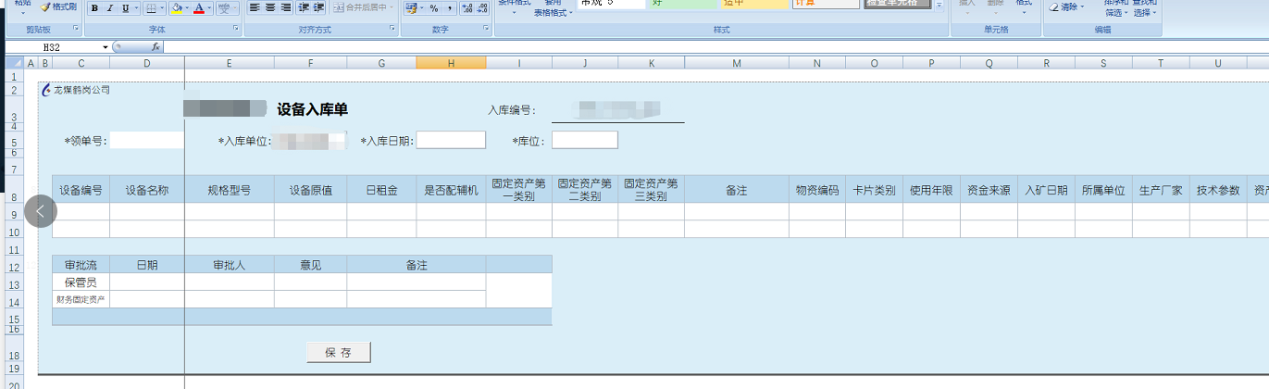Click the 保存 button
Screen dimensions: 1269x389
click(x=338, y=352)
